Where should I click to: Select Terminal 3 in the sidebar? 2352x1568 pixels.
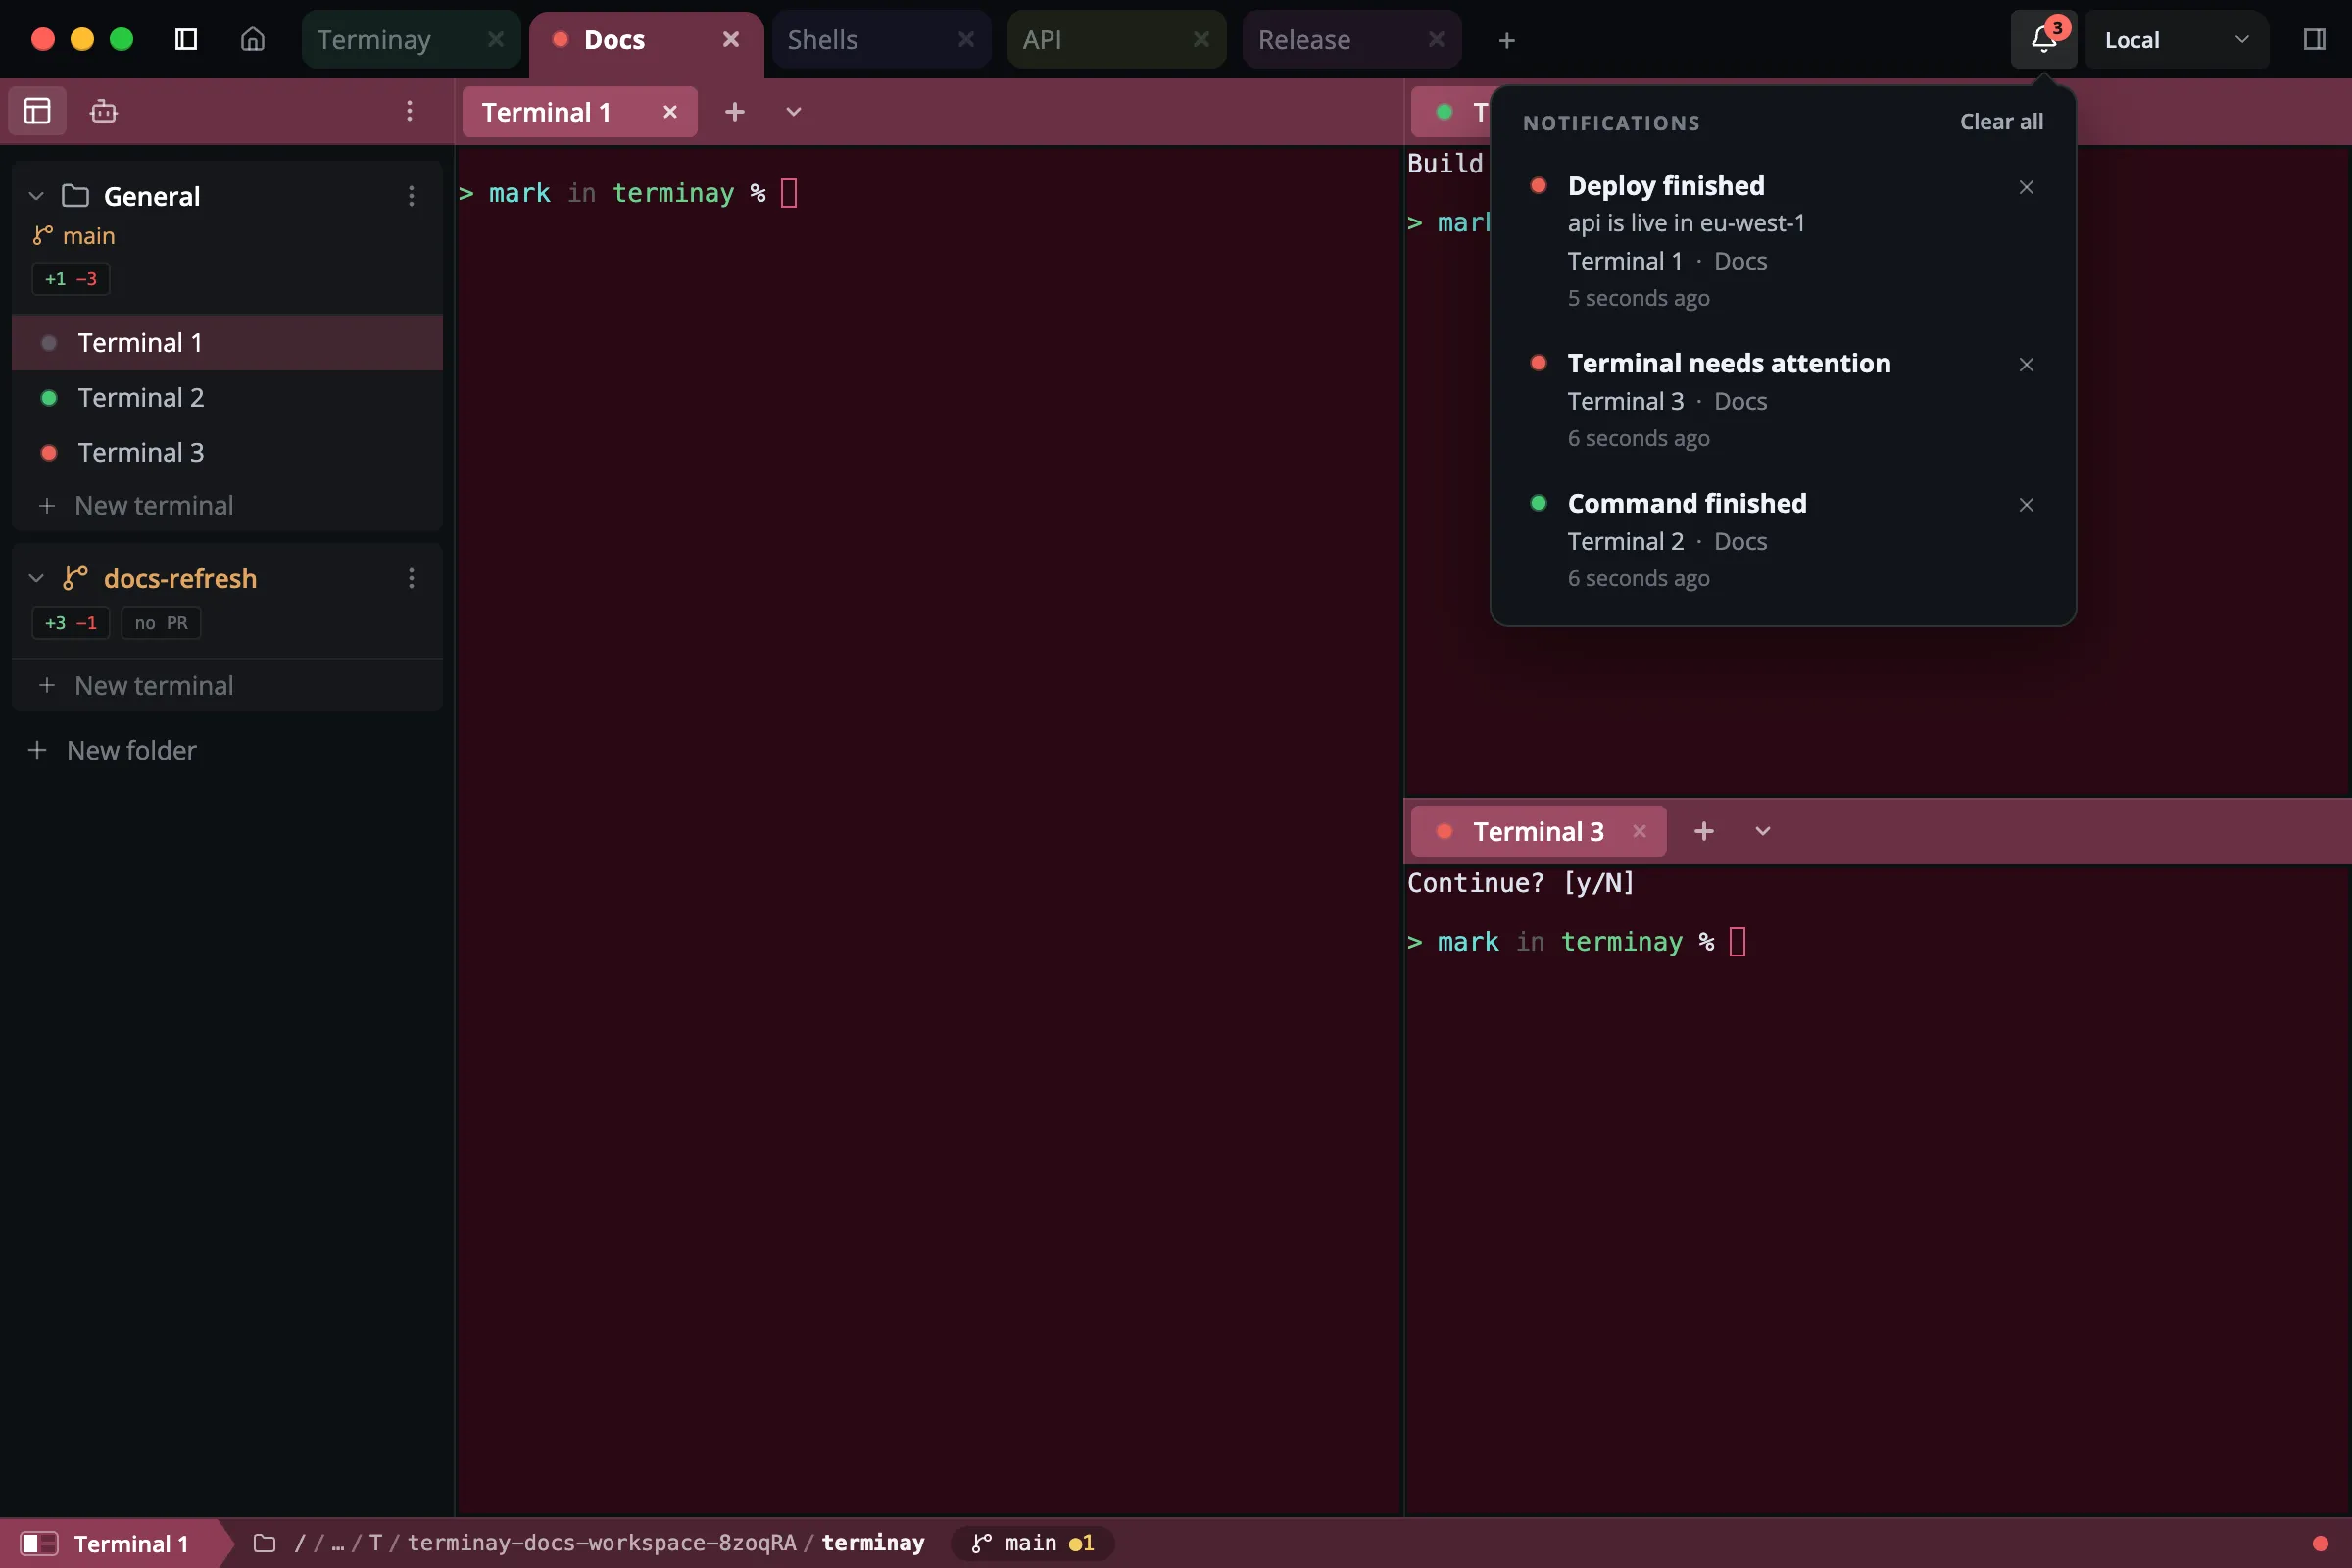[x=227, y=452]
